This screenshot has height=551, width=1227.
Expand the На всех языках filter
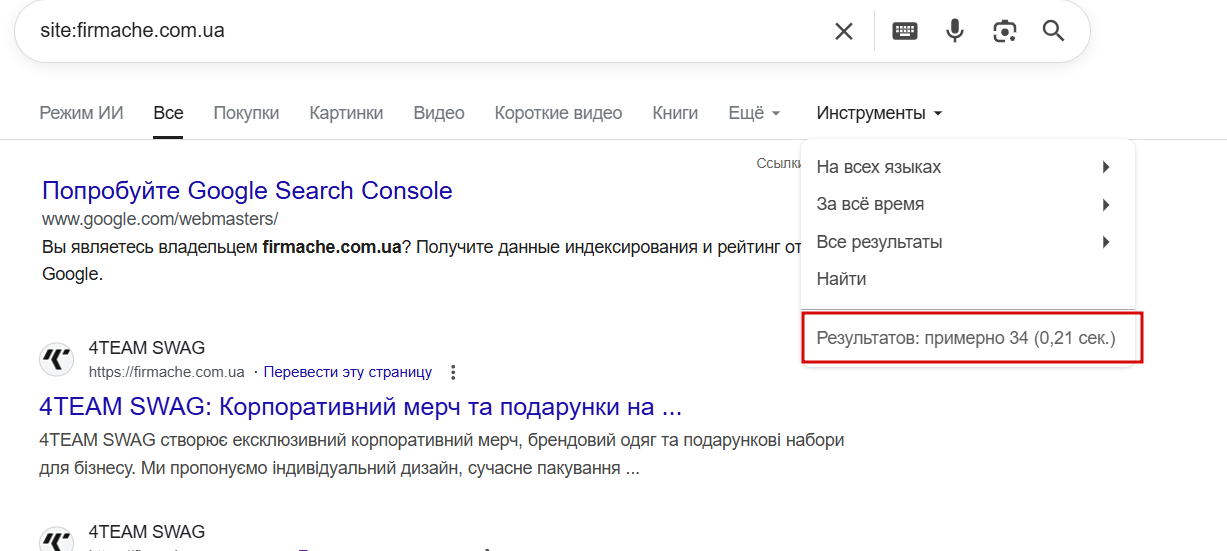click(967, 167)
